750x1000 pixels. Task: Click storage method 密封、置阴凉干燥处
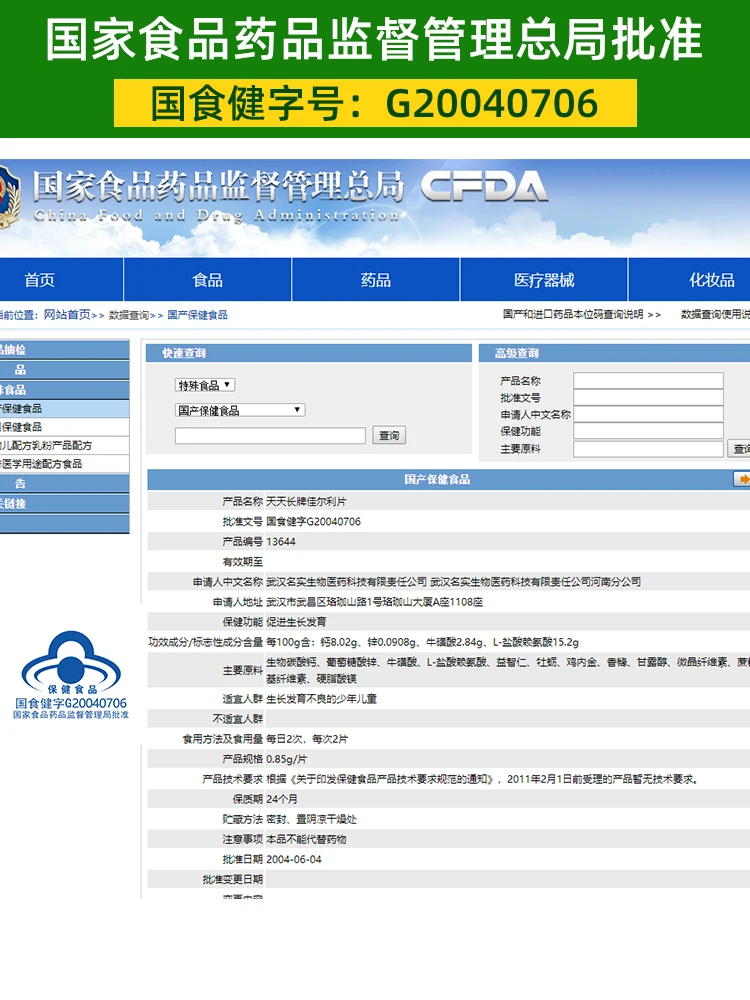[311, 820]
